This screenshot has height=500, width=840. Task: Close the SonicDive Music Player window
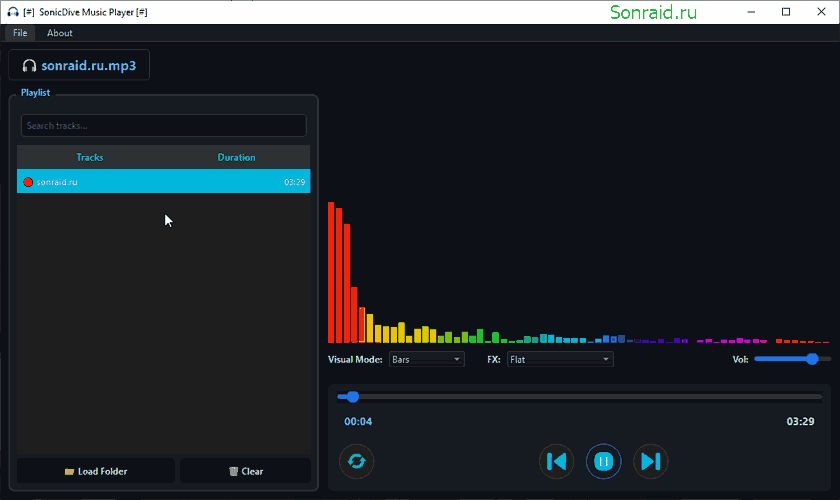821,12
